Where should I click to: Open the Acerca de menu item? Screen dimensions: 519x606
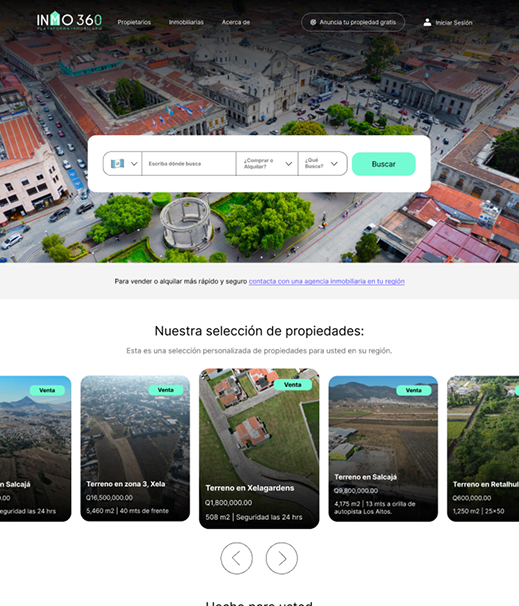tap(236, 22)
